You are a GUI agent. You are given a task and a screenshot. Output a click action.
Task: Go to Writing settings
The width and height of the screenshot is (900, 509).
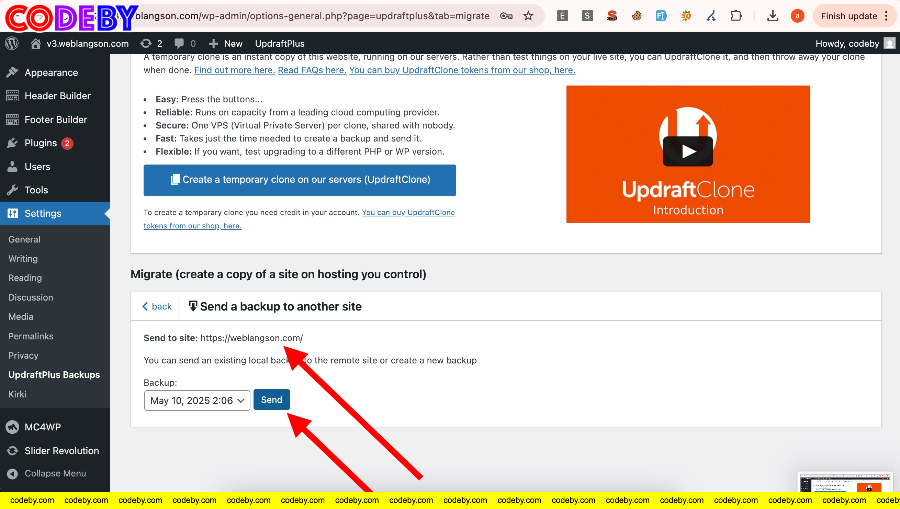(x=23, y=259)
